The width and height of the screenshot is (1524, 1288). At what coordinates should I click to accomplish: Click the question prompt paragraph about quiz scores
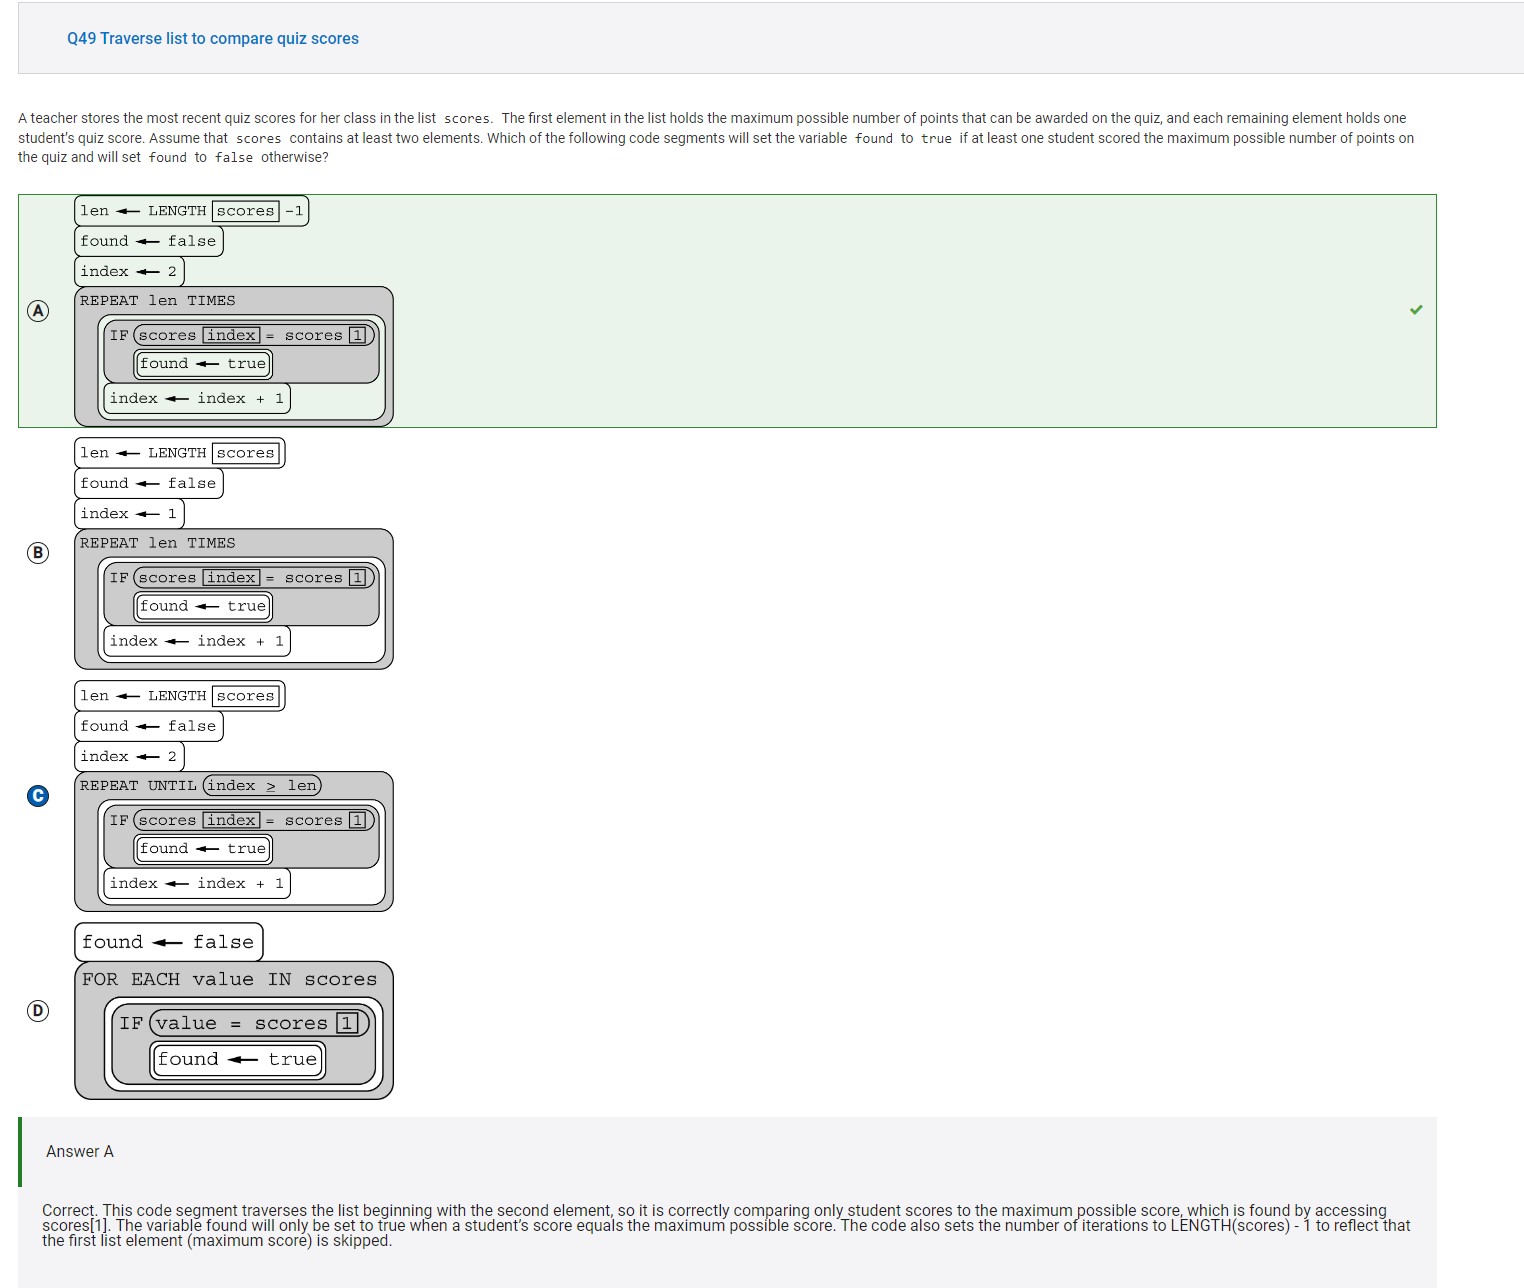coord(716,138)
